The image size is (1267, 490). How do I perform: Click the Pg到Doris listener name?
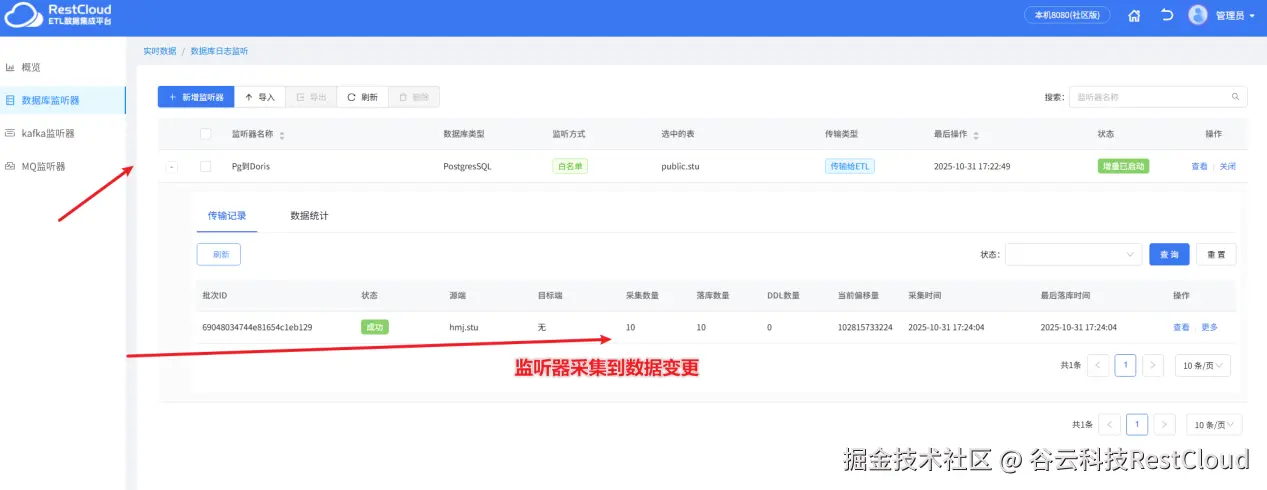click(x=251, y=166)
